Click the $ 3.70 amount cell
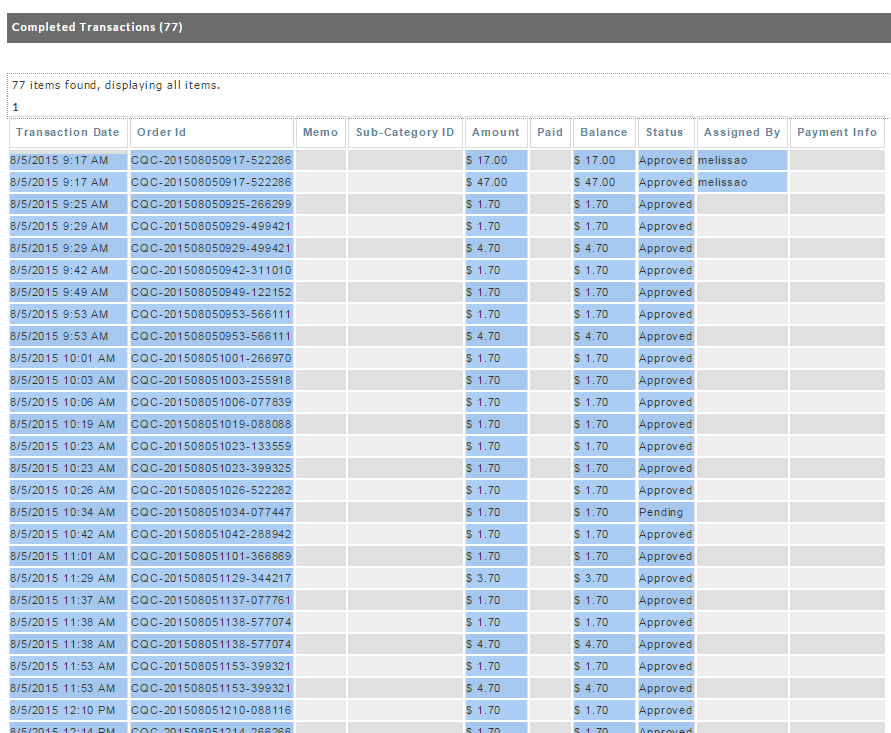The height and width of the screenshot is (733, 891). pyautogui.click(x=496, y=578)
